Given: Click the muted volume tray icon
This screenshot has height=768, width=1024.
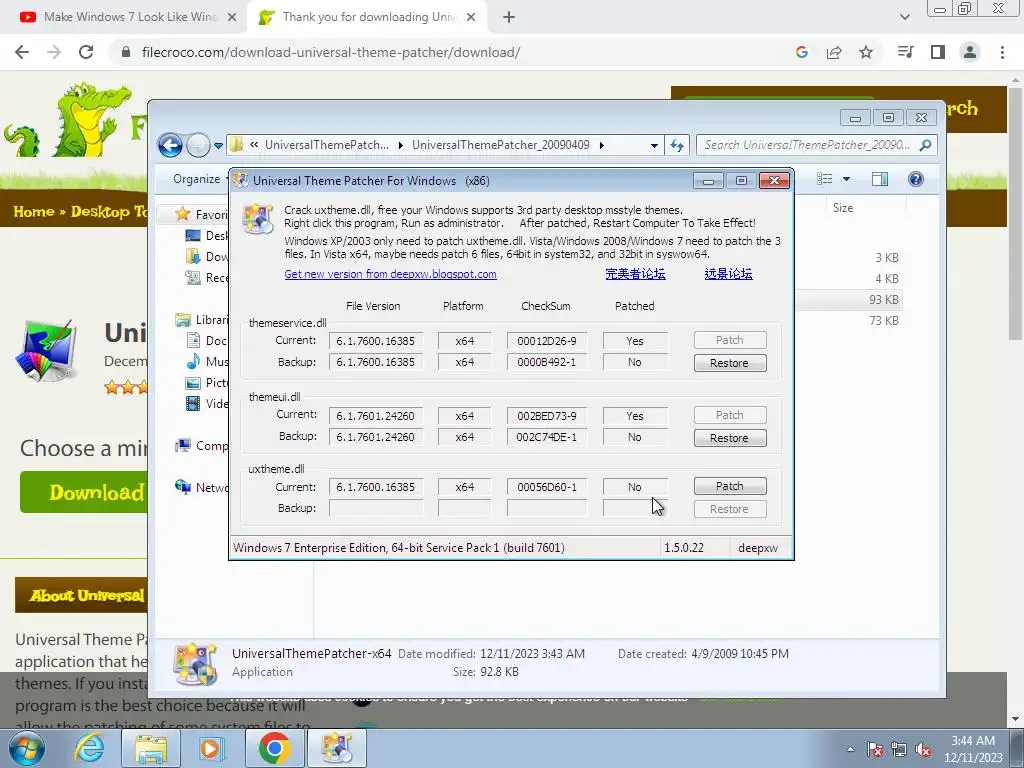Looking at the screenshot, I should (x=923, y=750).
